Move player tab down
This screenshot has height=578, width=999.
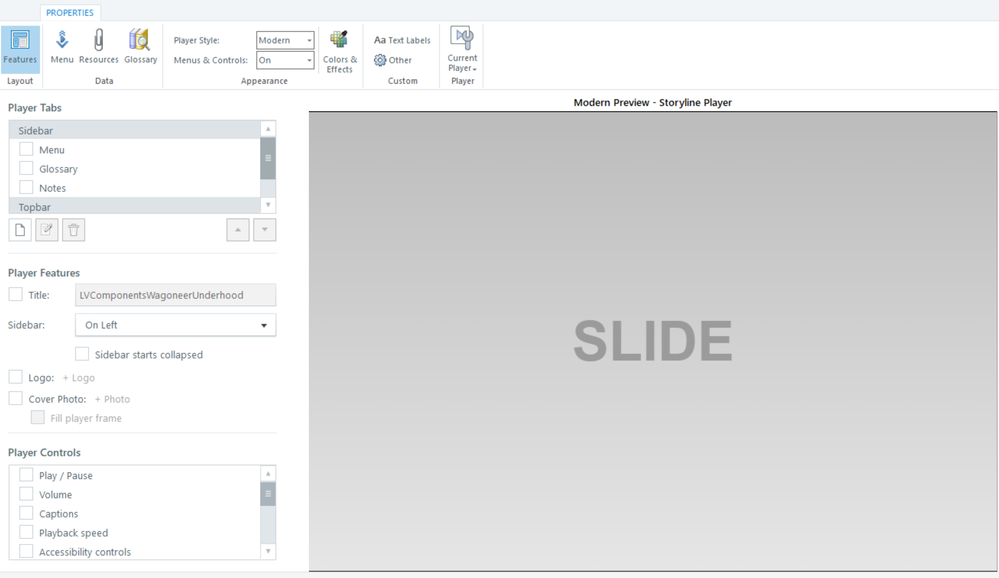(x=264, y=230)
